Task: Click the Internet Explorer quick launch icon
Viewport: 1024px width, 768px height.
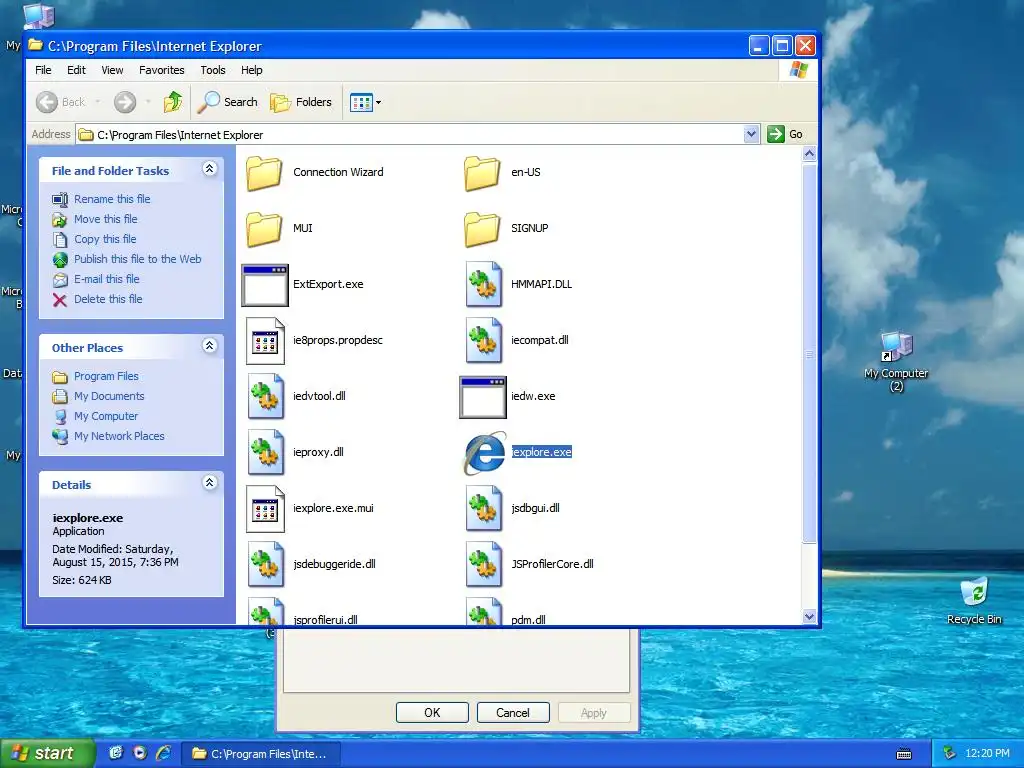Action: [164, 753]
